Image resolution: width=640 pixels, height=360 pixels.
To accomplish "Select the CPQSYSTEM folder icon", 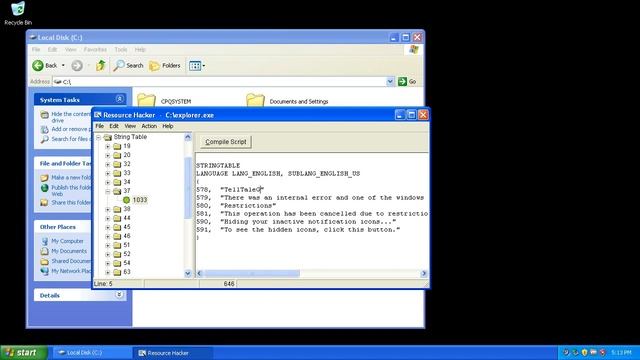I will (x=146, y=100).
